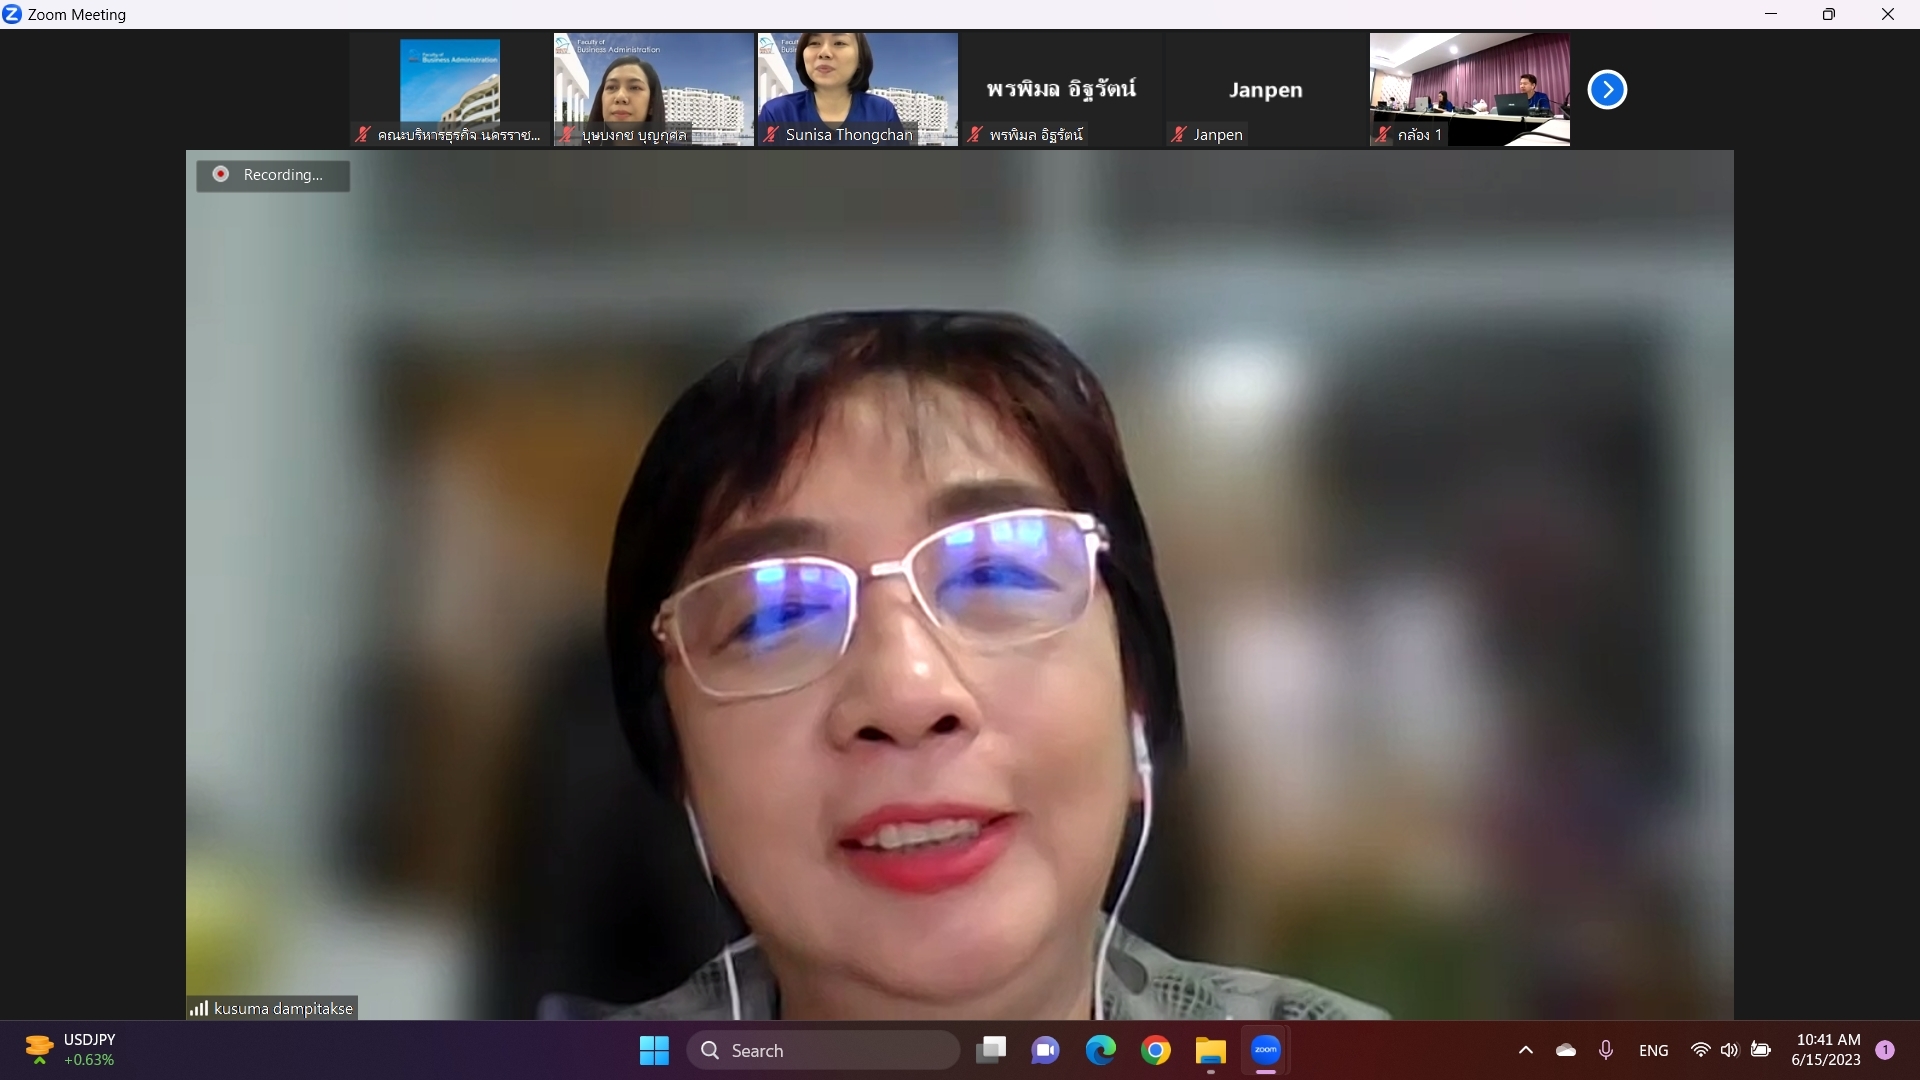Expand hidden system tray icons
Image resolution: width=1920 pixels, height=1080 pixels.
click(1526, 1050)
